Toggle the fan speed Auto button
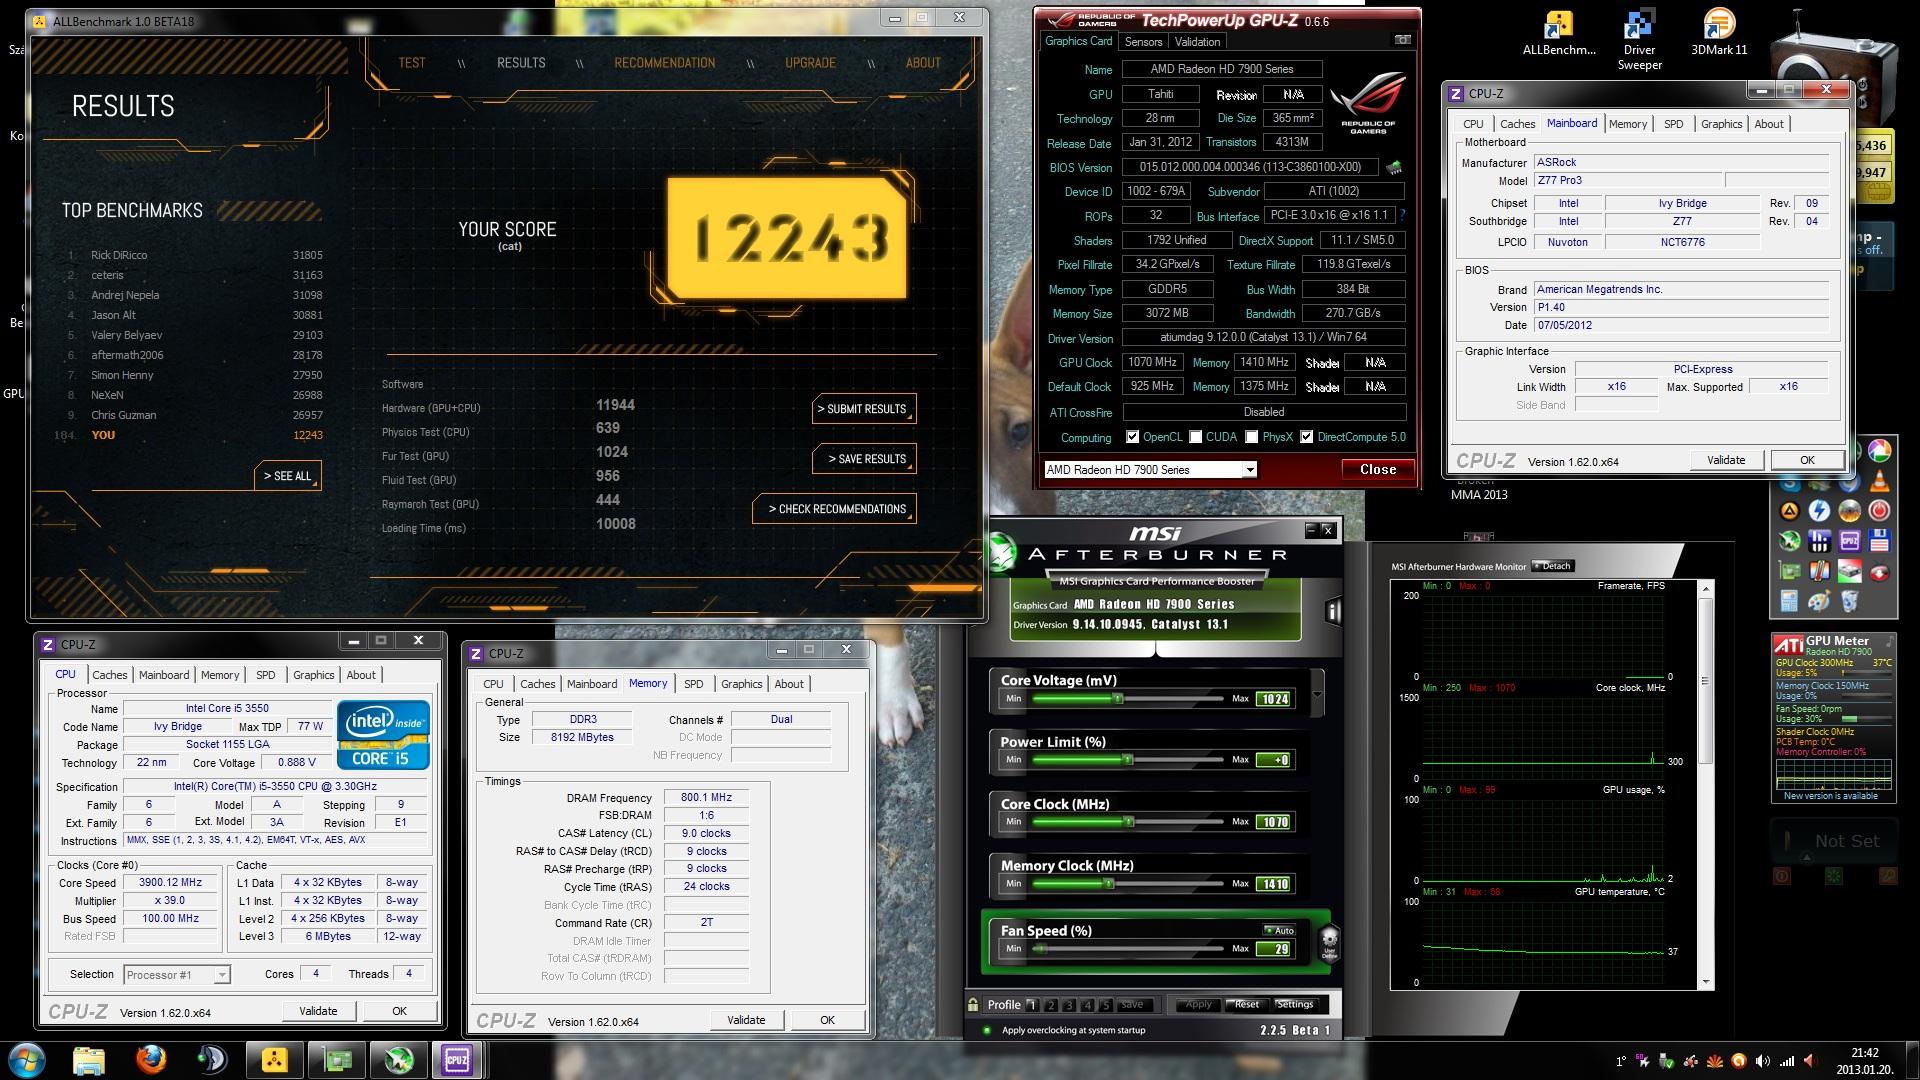 point(1279,930)
